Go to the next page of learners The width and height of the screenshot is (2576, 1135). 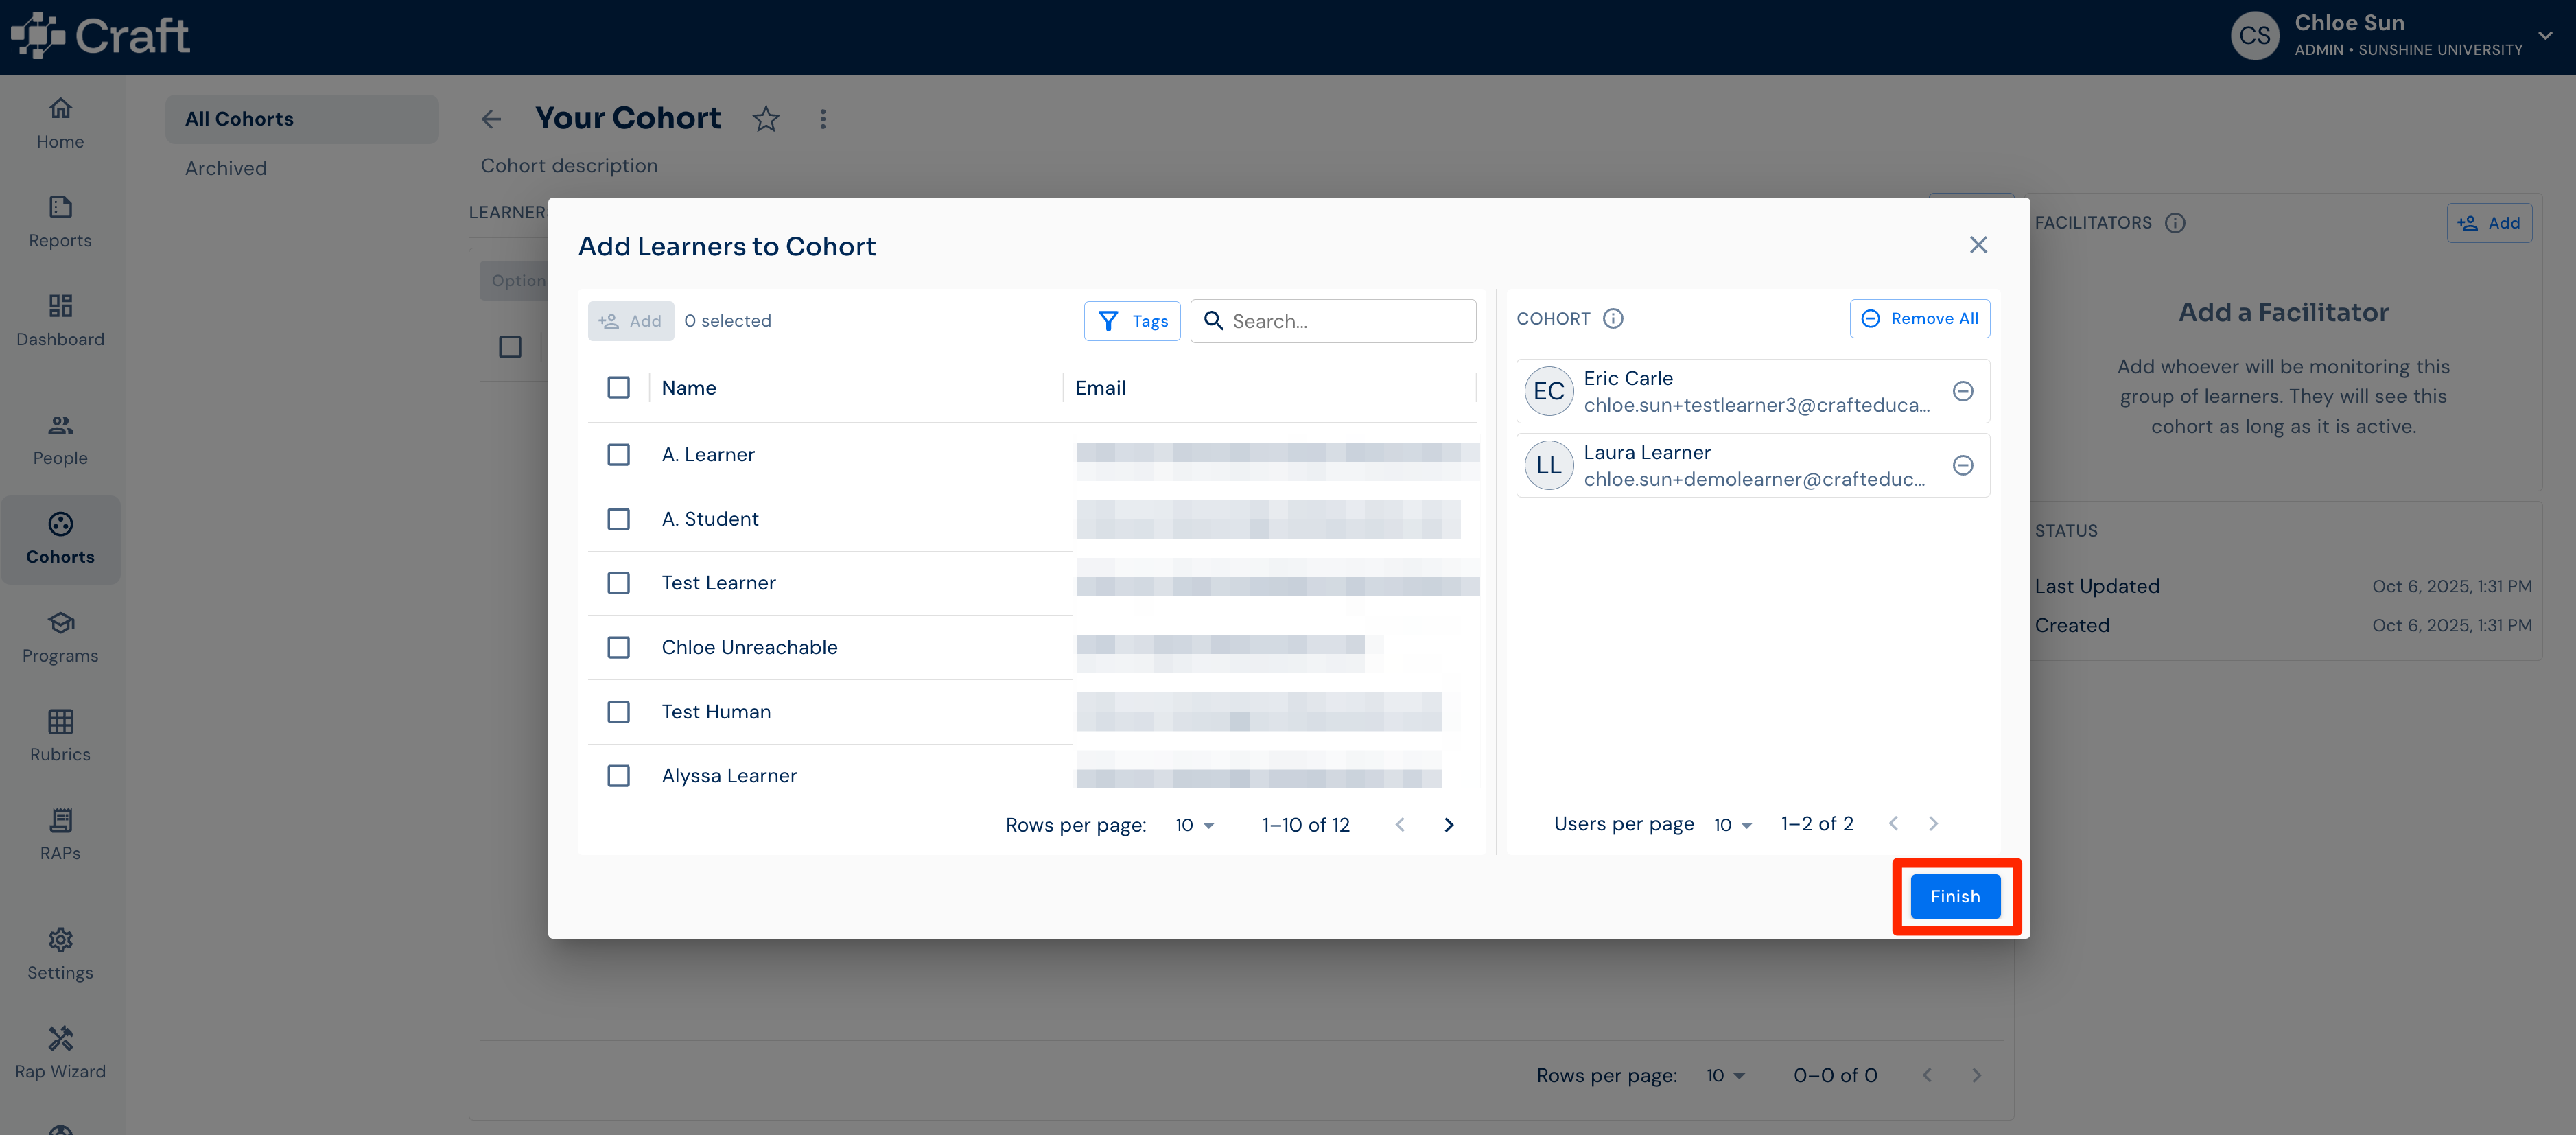[1448, 824]
